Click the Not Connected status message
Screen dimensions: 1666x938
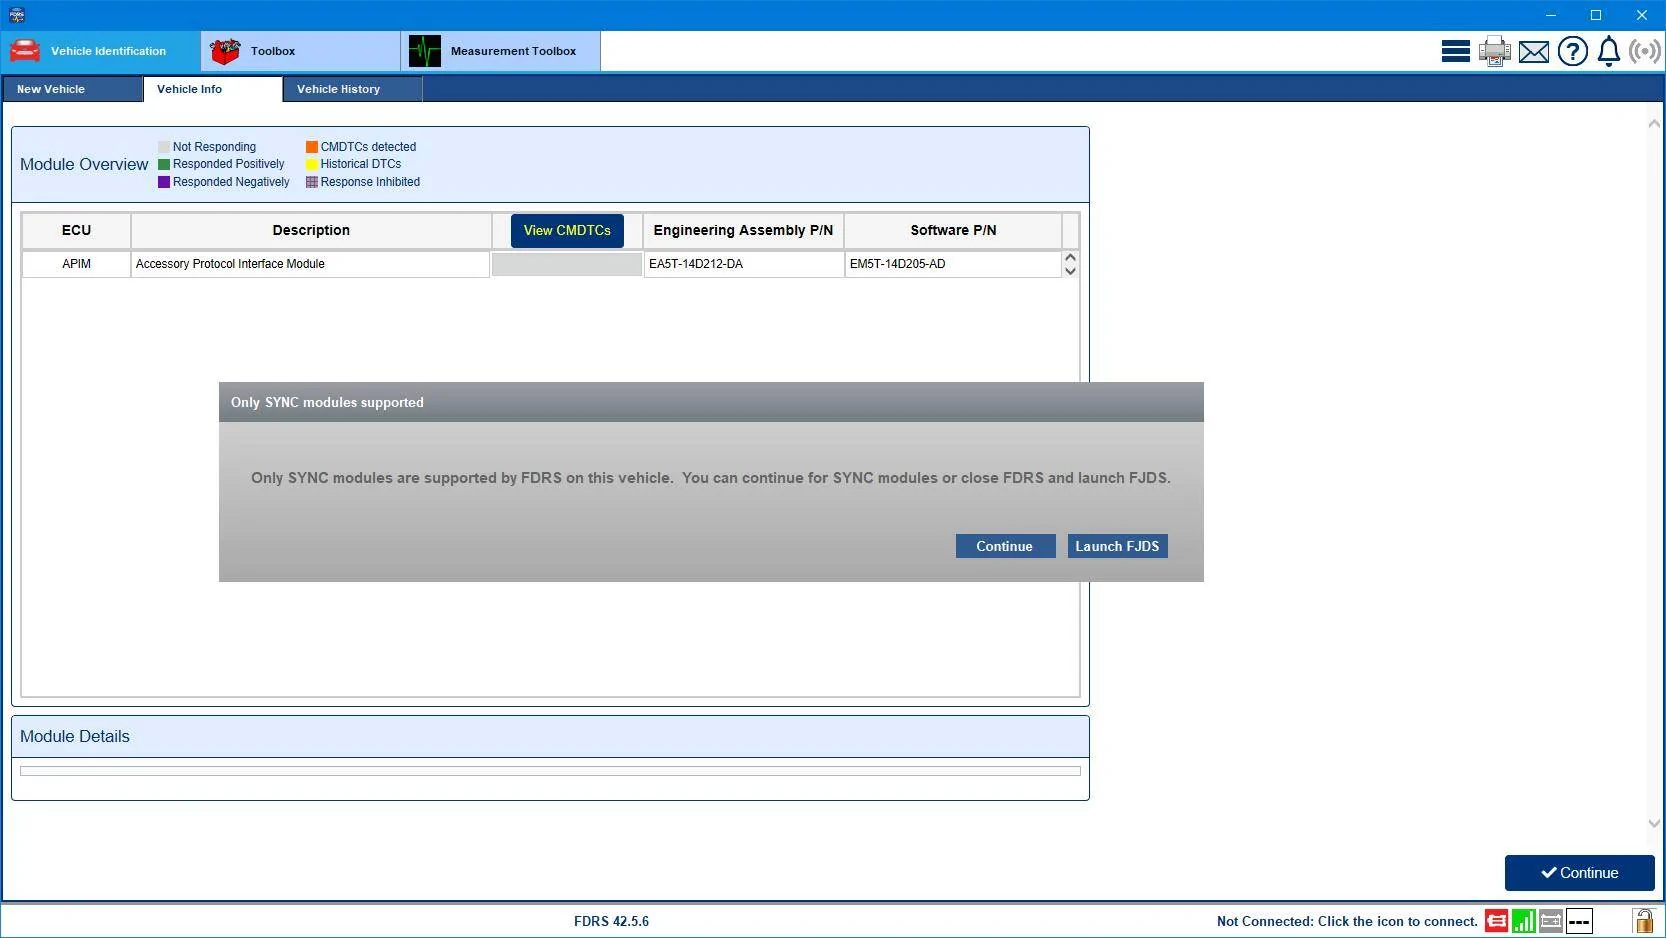point(1347,921)
